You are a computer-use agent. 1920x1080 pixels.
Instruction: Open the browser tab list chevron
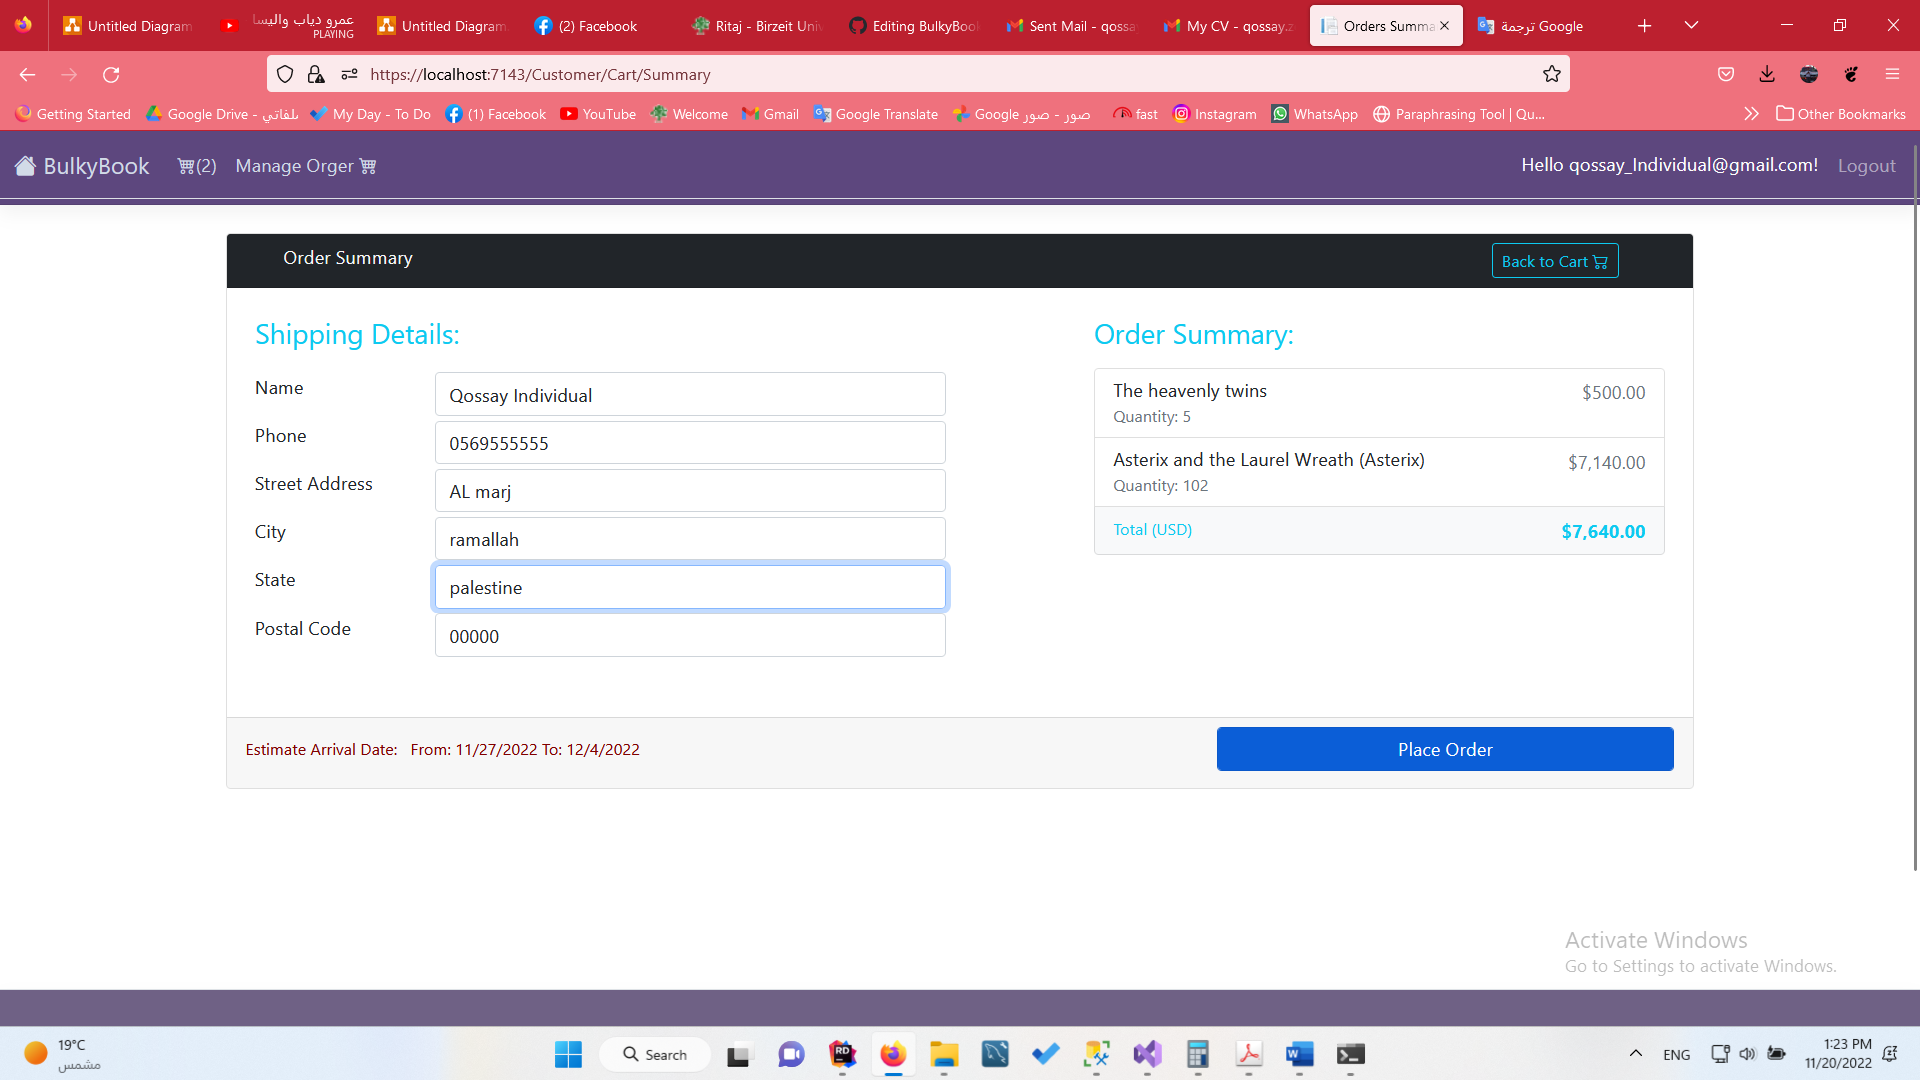coord(1692,25)
